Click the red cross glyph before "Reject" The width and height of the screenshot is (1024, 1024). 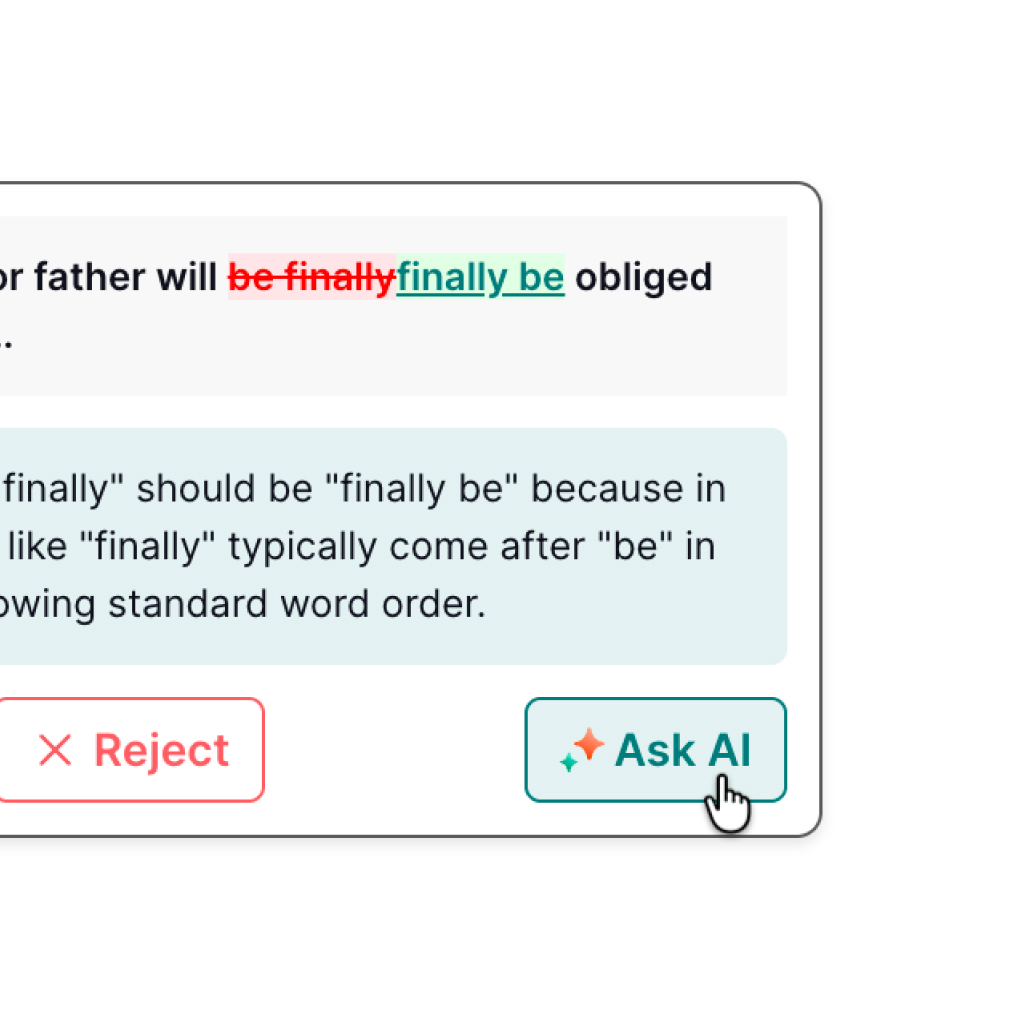point(55,750)
